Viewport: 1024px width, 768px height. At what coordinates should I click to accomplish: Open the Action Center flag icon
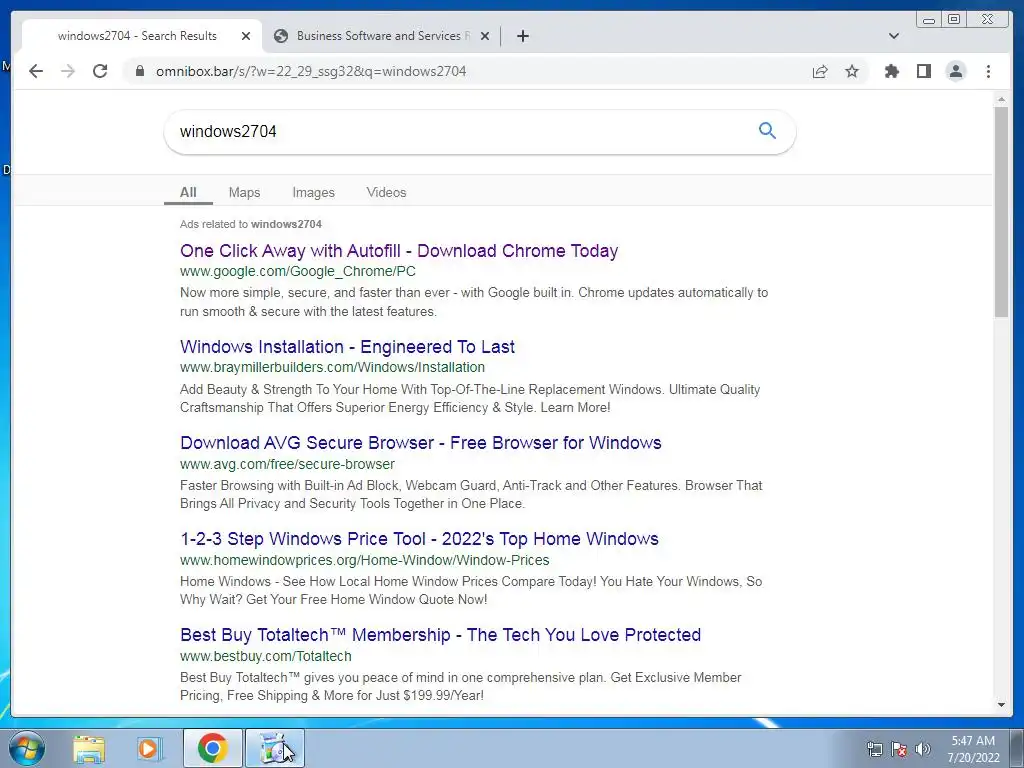[x=899, y=749]
